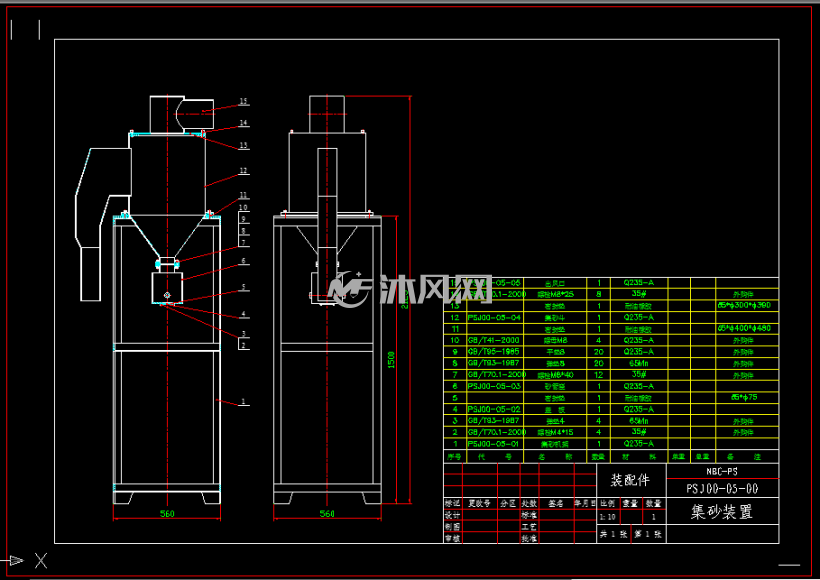
Task: Select the 比例 header in title block
Action: click(x=608, y=503)
